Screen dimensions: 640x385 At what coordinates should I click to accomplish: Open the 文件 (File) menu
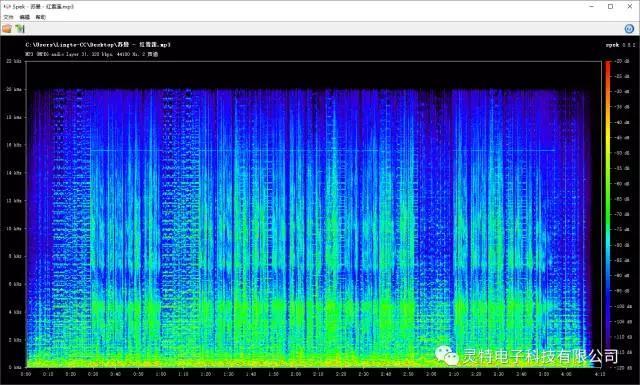coord(8,17)
